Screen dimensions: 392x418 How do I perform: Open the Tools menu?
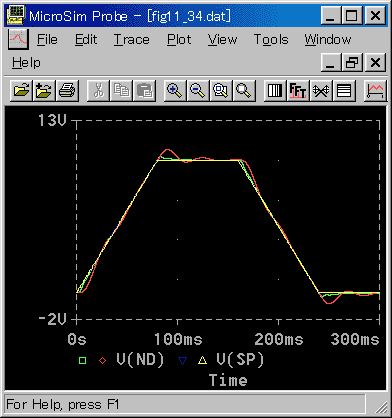tap(271, 40)
